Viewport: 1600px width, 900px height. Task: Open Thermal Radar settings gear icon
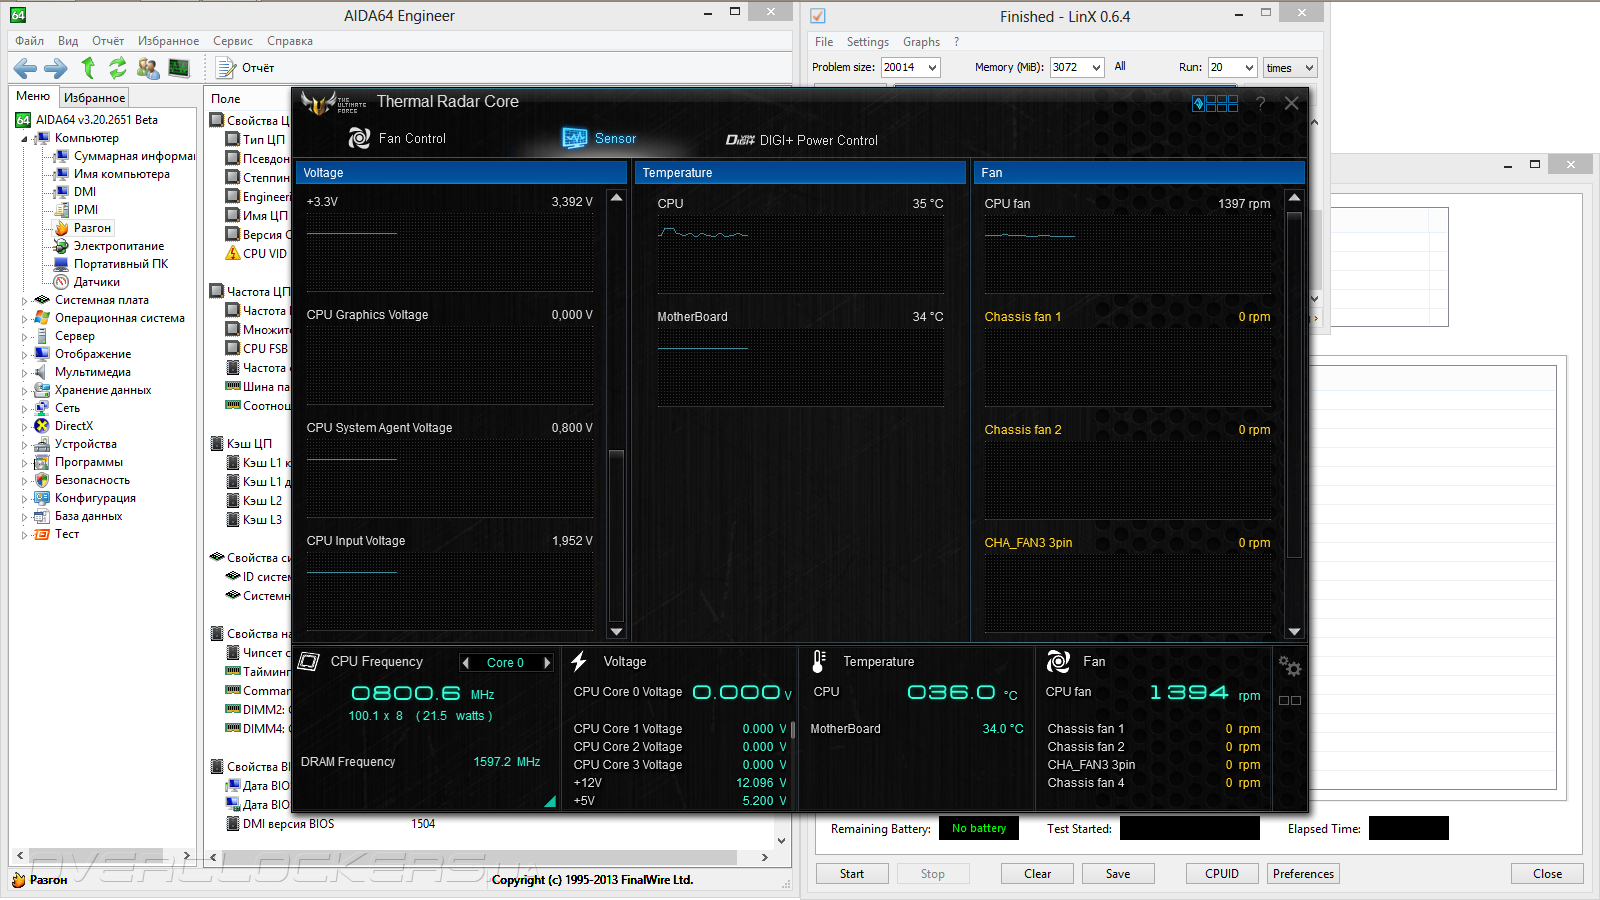coord(1289,666)
